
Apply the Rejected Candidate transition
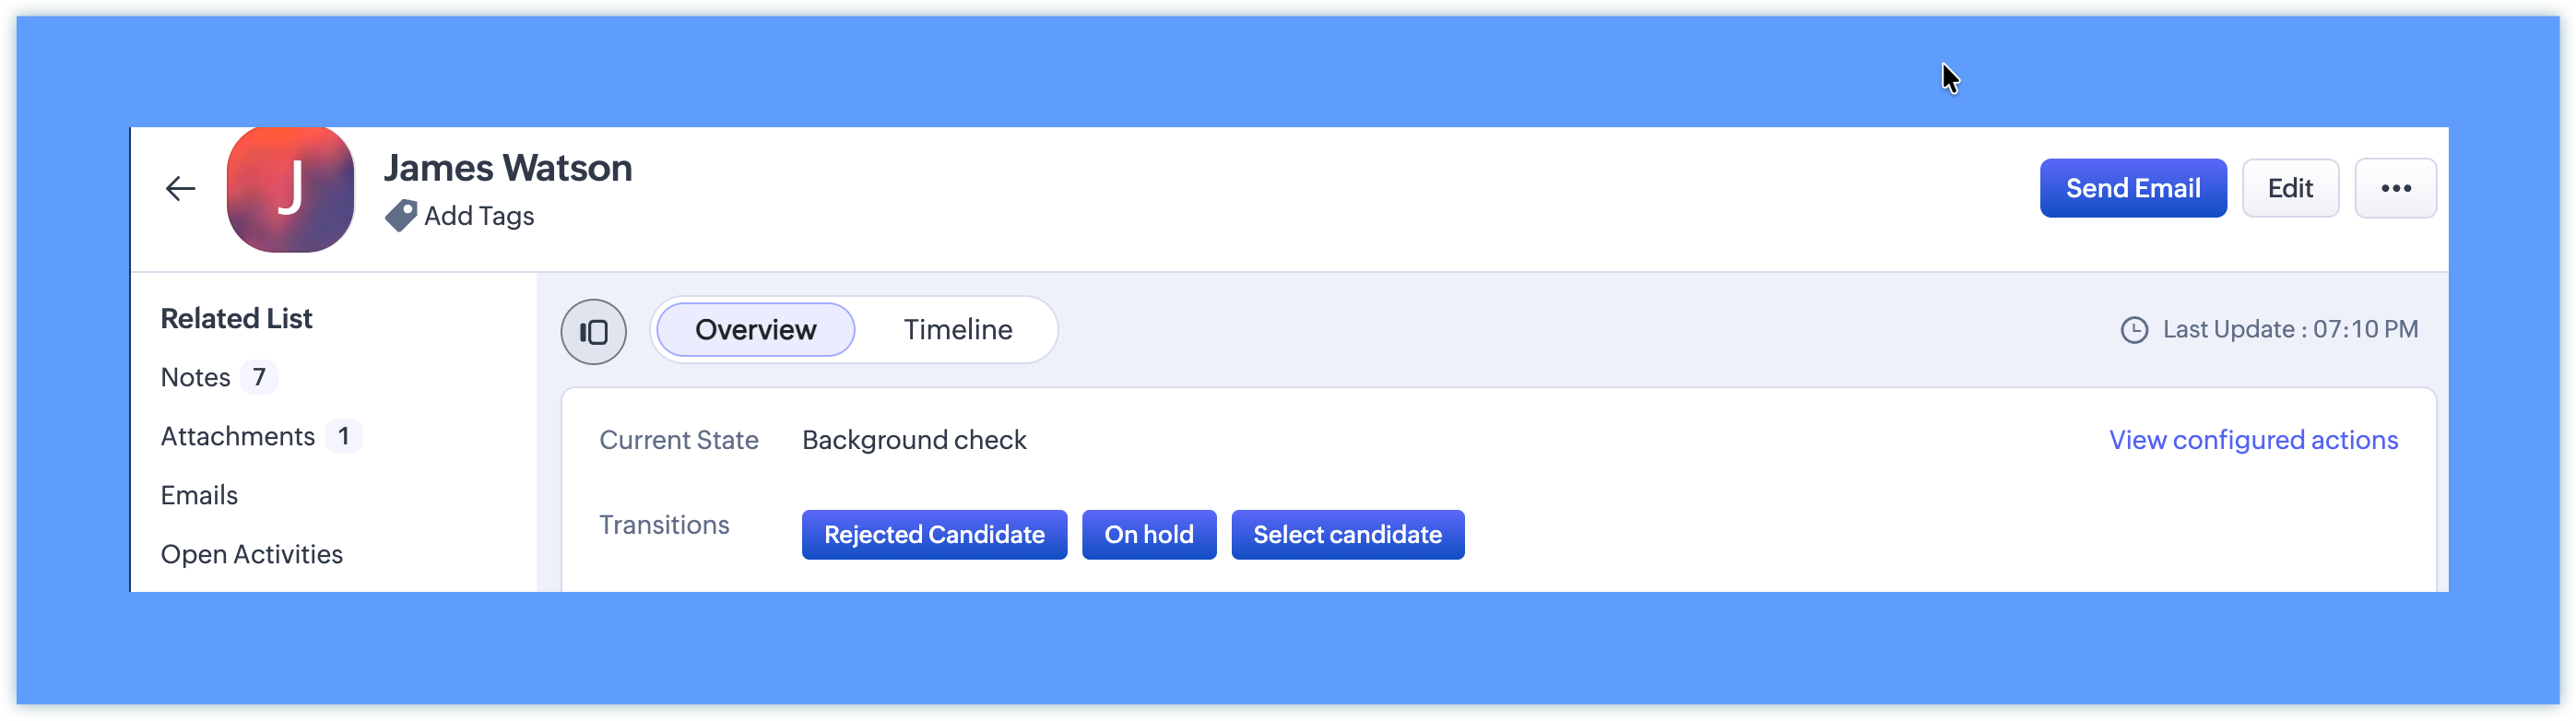934,535
